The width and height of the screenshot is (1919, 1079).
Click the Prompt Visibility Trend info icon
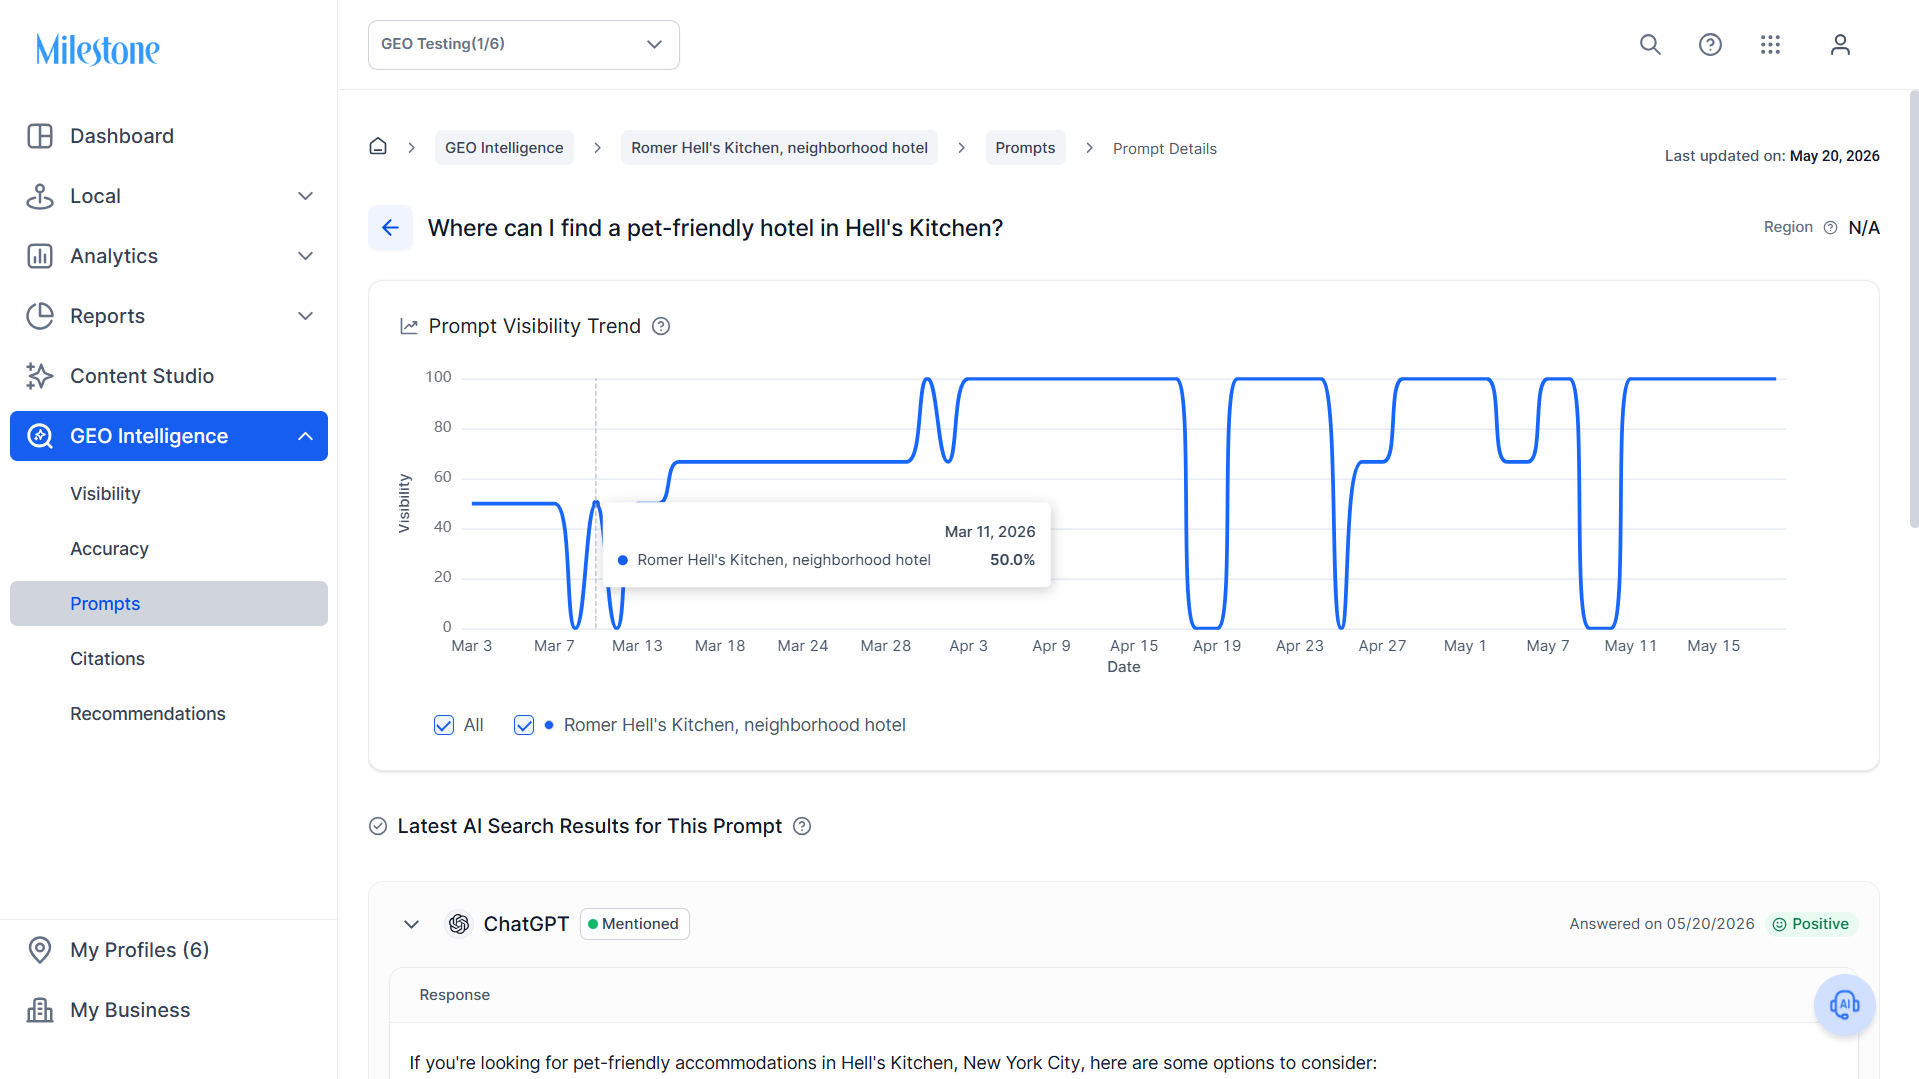[x=661, y=326]
